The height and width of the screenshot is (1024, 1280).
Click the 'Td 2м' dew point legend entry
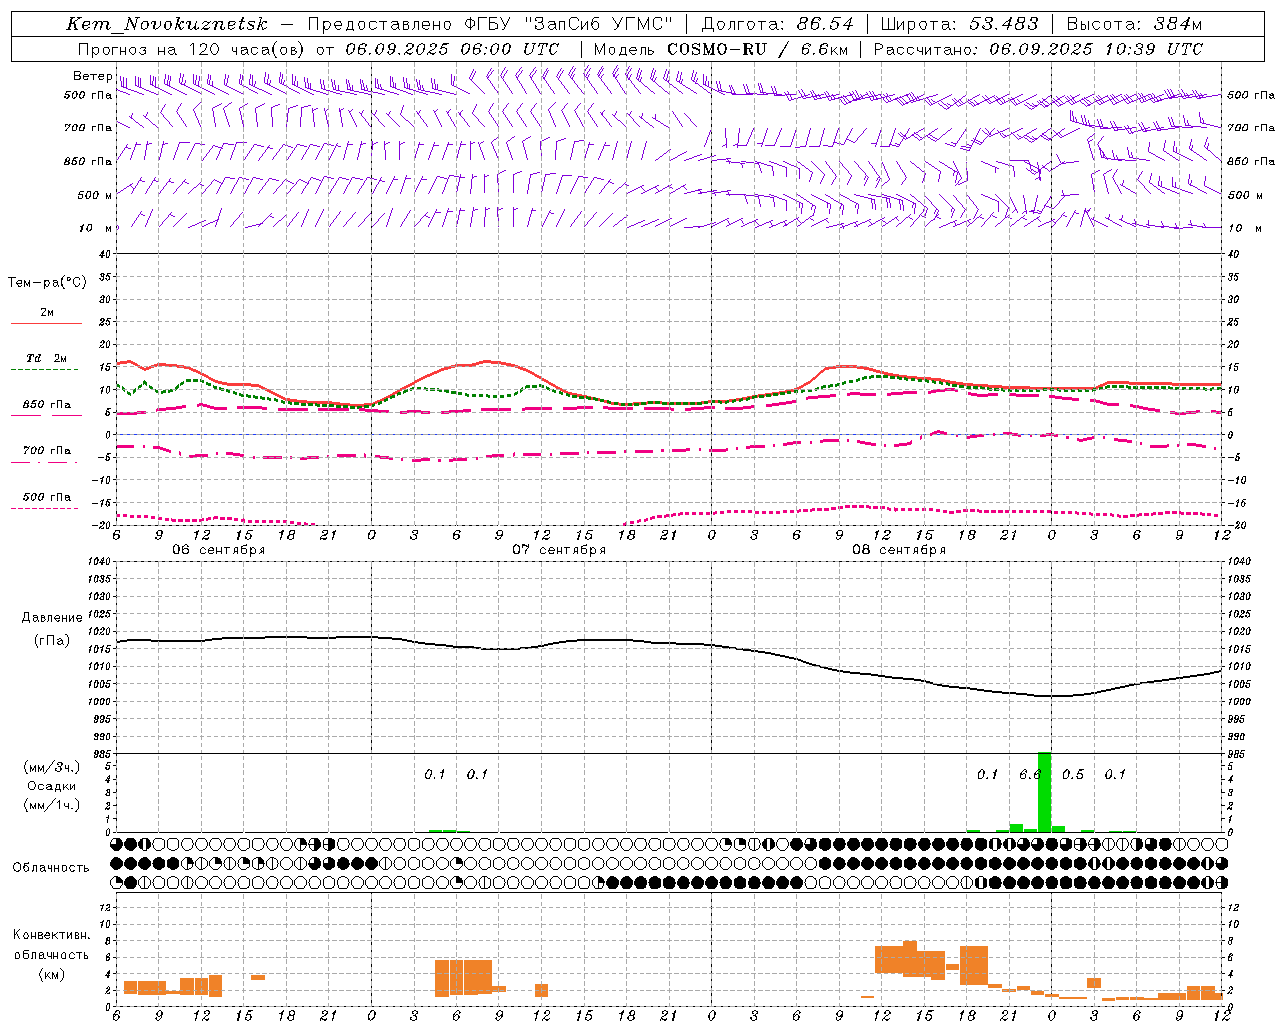(46, 358)
